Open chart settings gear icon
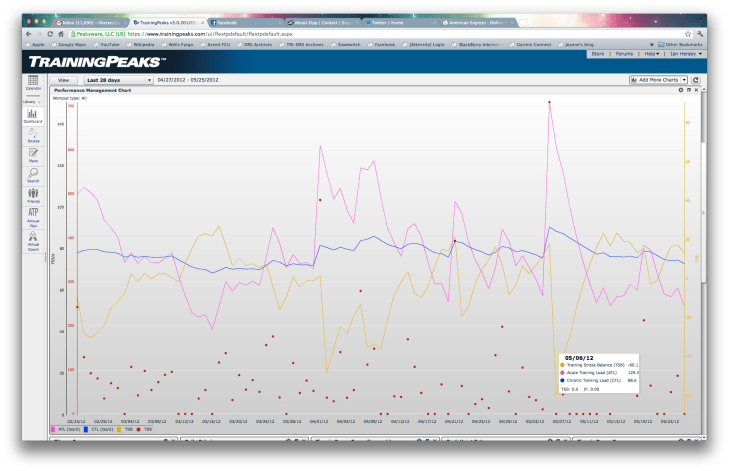729x471 pixels. pyautogui.click(x=680, y=90)
